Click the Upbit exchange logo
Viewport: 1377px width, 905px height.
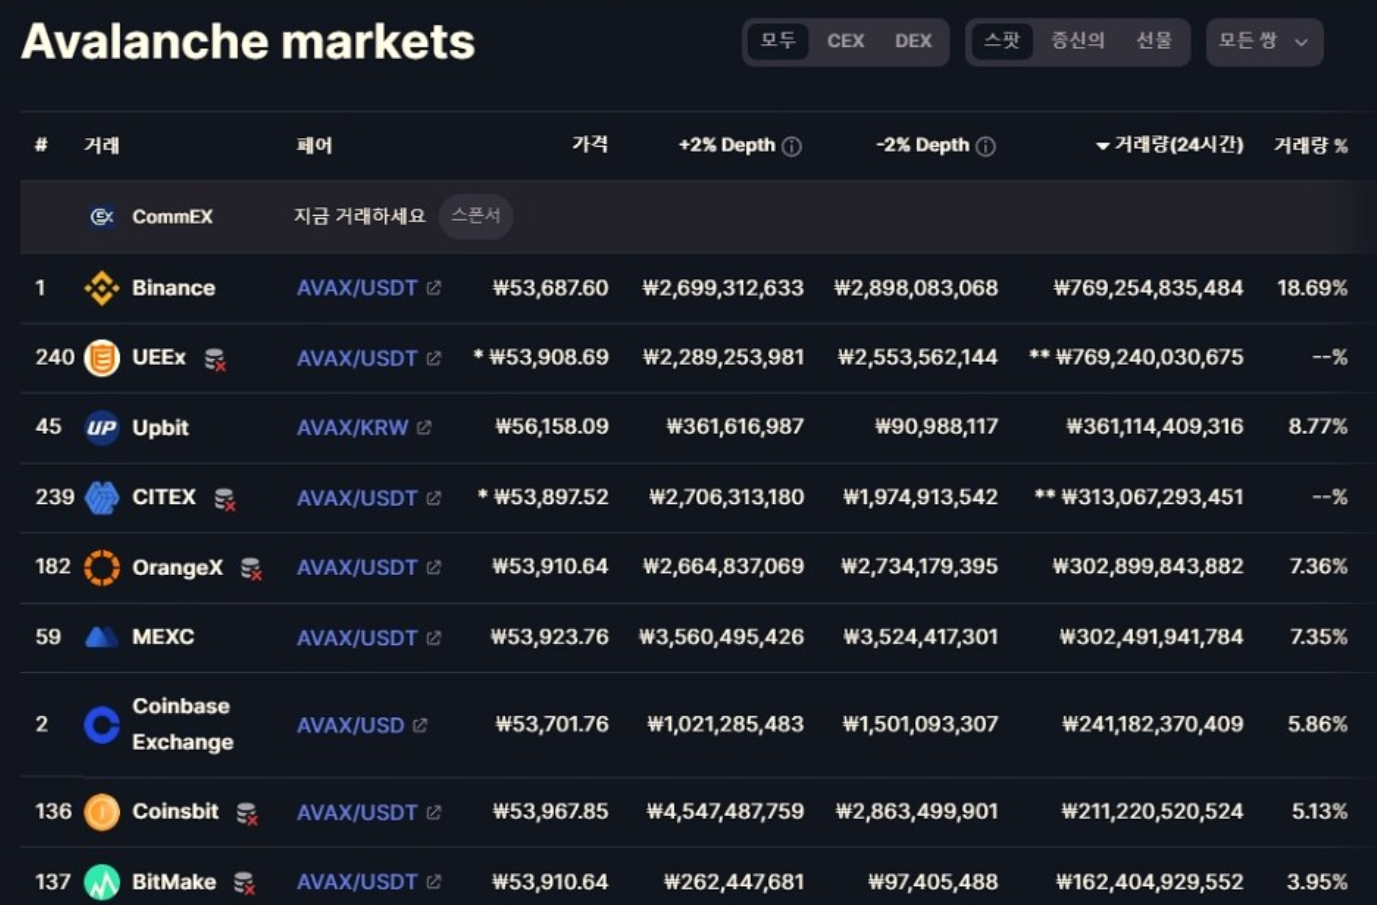tap(101, 428)
